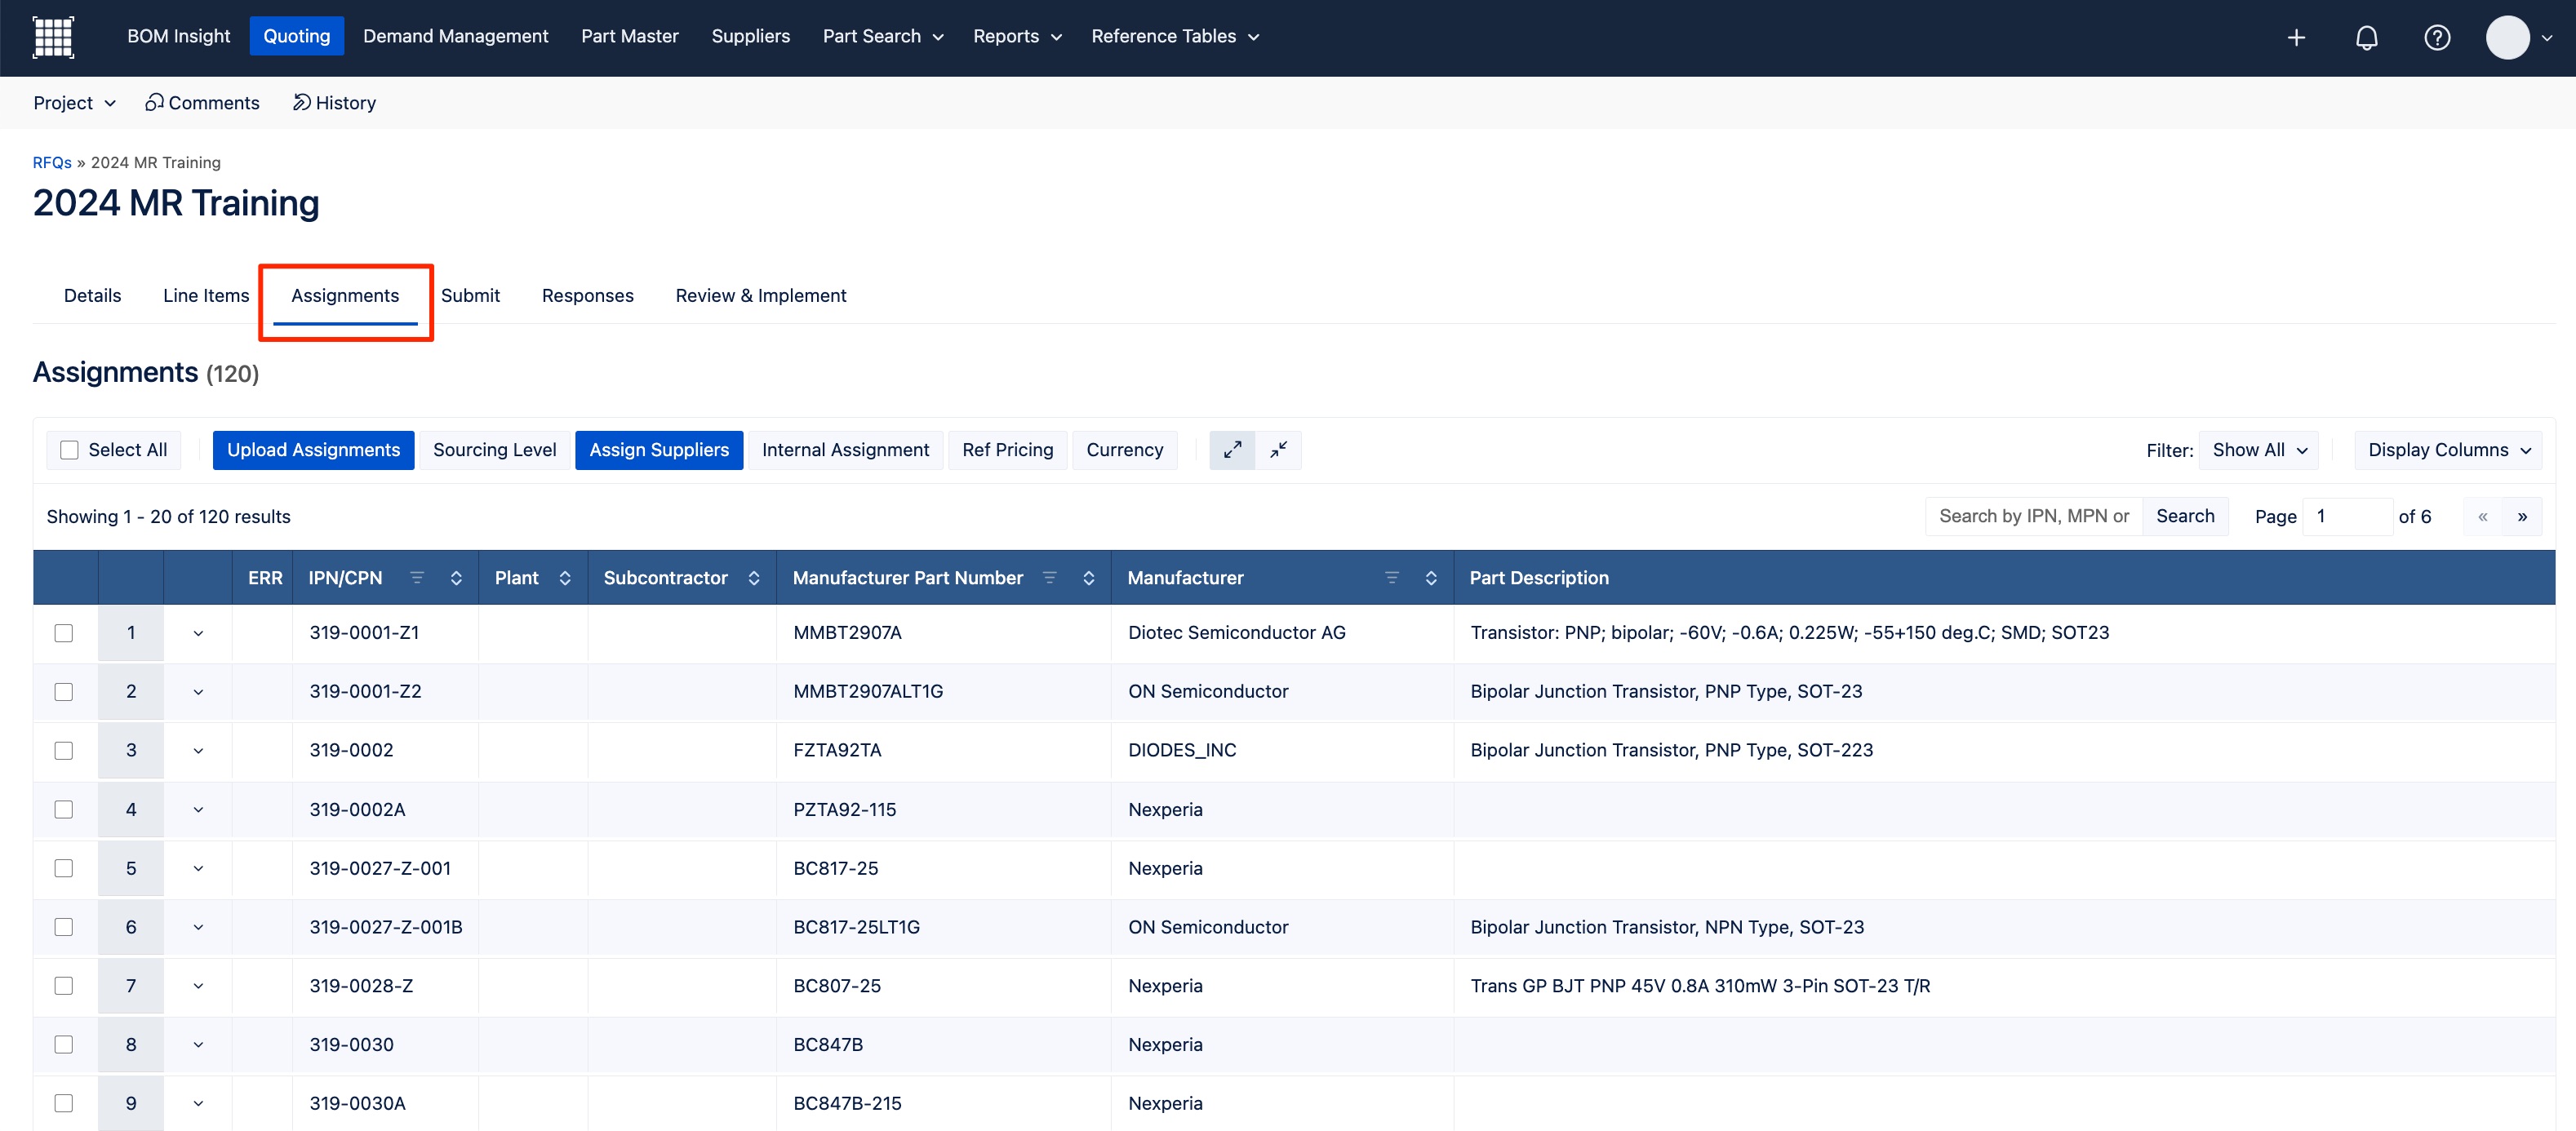Screen dimensions: 2576x1131
Task: Click the plus add icon in header
Action: coord(2296,37)
